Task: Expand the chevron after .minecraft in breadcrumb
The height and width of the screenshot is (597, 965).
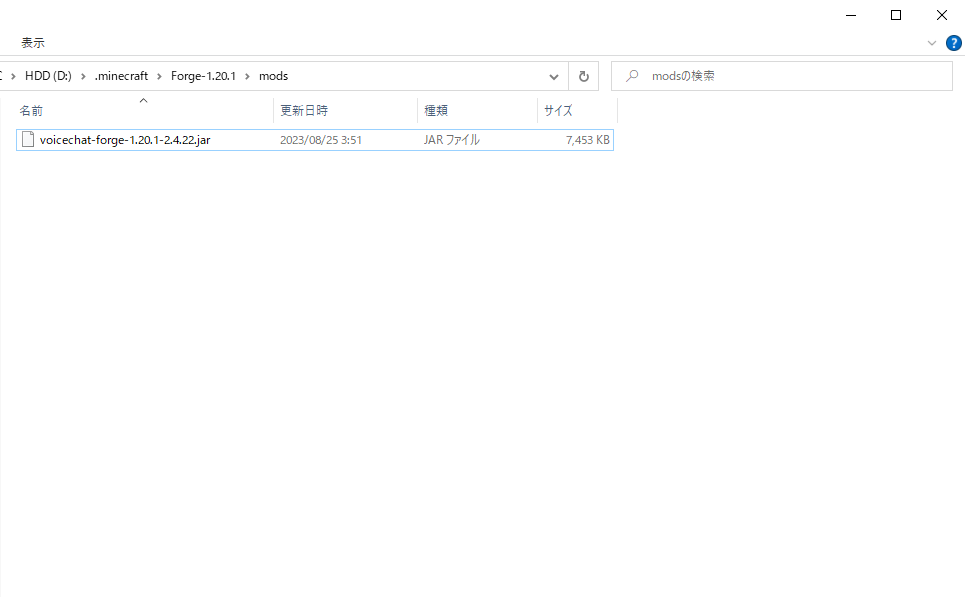Action: tap(160, 76)
